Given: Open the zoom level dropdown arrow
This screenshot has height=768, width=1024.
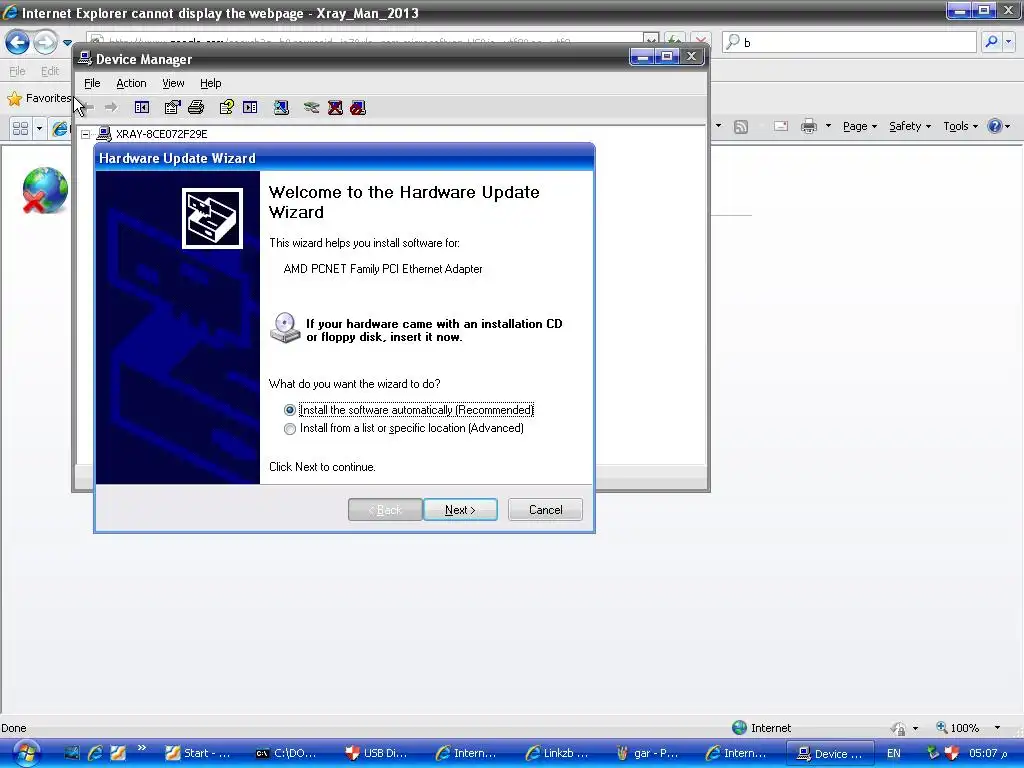Looking at the screenshot, I should [x=997, y=728].
